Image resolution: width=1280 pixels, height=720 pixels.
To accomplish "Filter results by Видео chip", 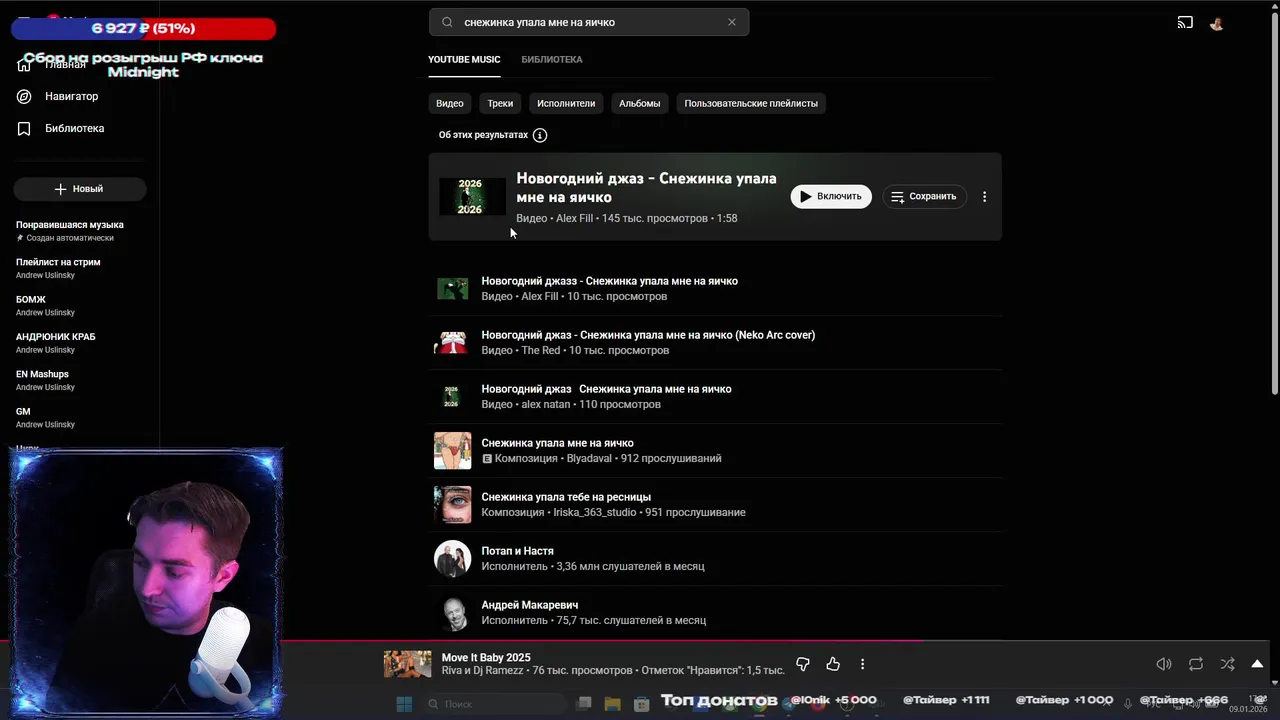I will [449, 103].
